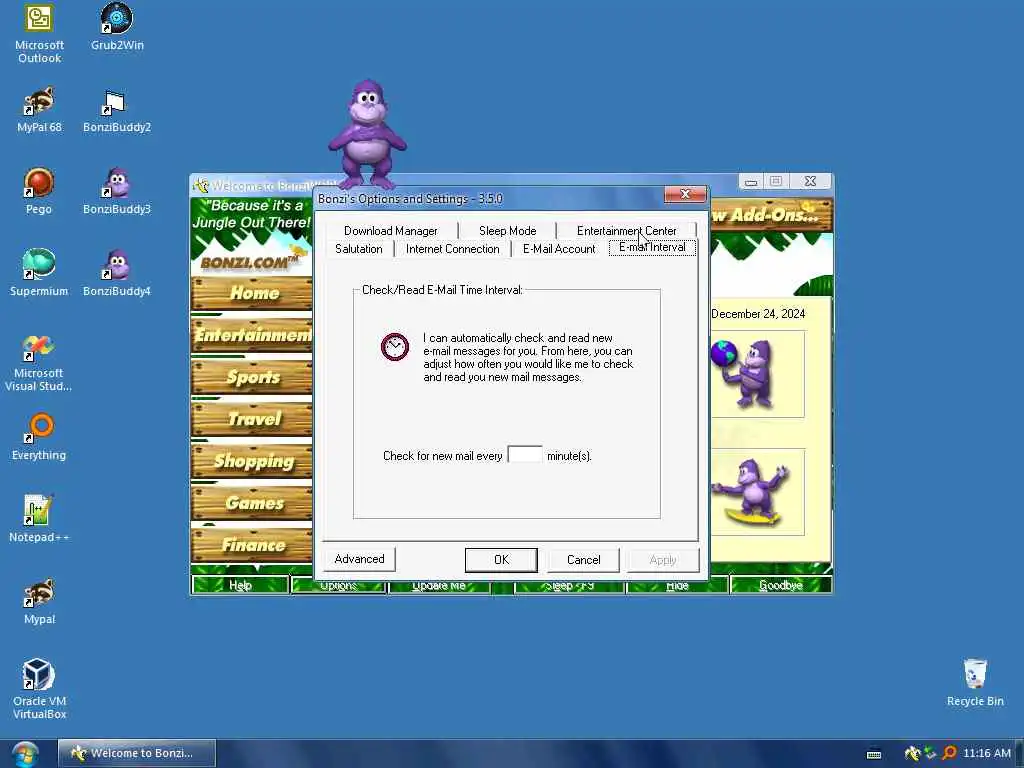The height and width of the screenshot is (768, 1024).
Task: Select the BonziBuddy2 desktop shortcut
Action: [117, 110]
